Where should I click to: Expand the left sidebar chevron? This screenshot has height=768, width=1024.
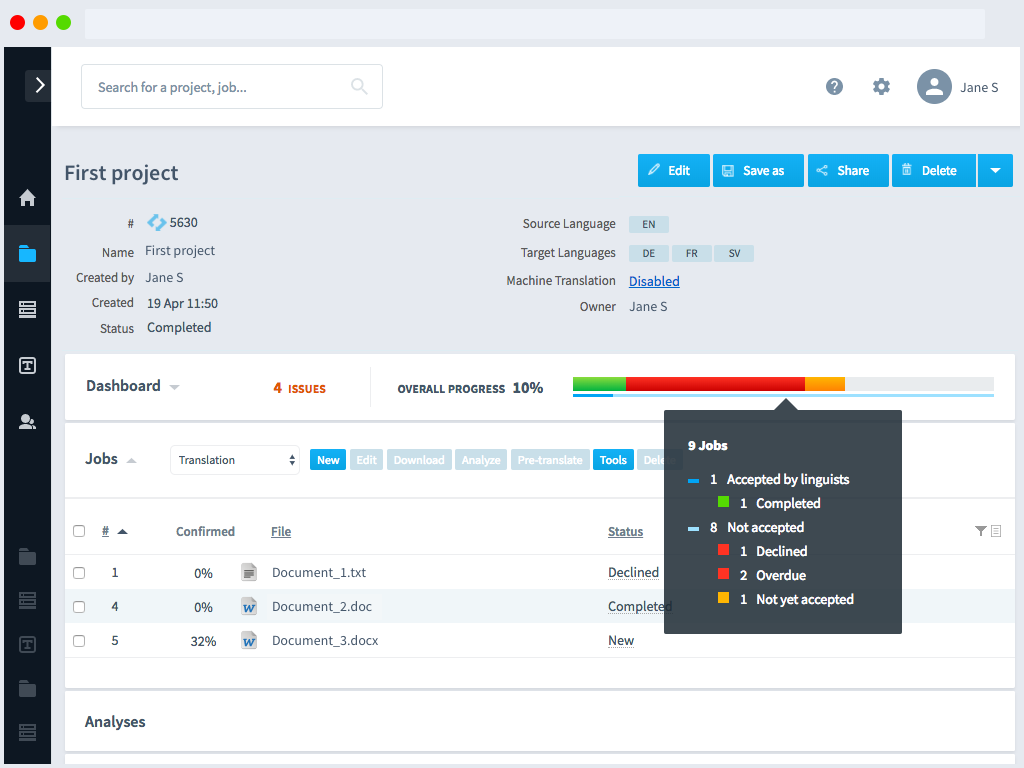point(39,86)
